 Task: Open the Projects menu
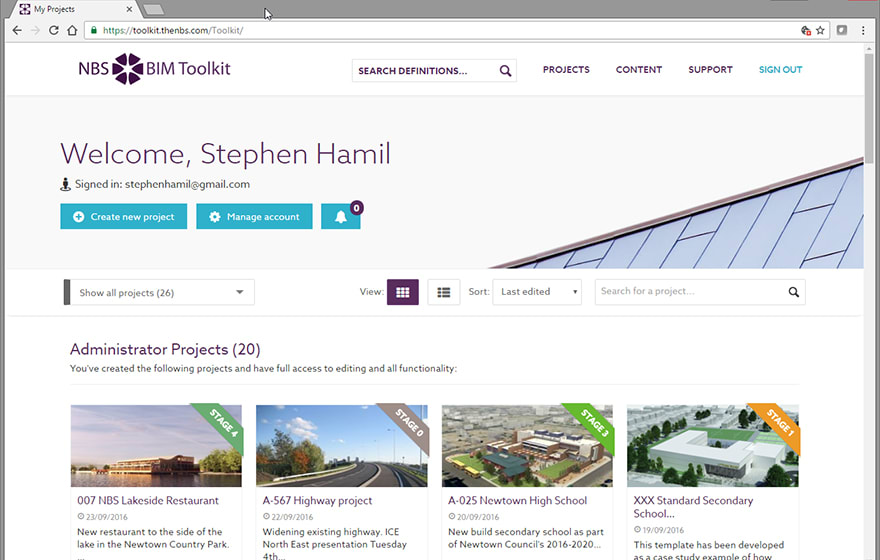[x=566, y=70]
